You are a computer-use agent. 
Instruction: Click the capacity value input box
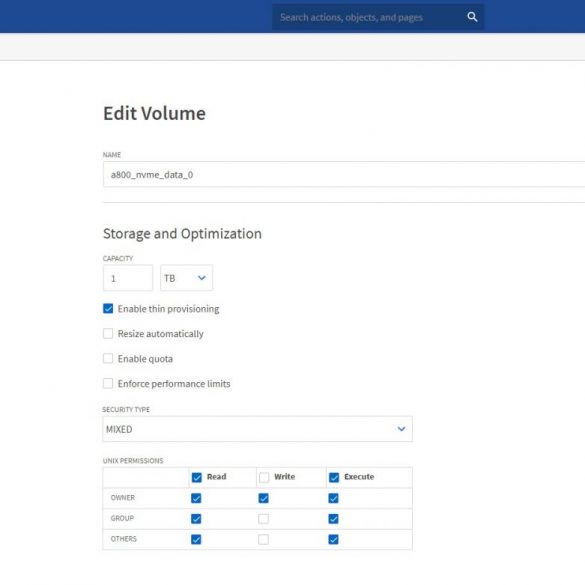click(x=128, y=278)
